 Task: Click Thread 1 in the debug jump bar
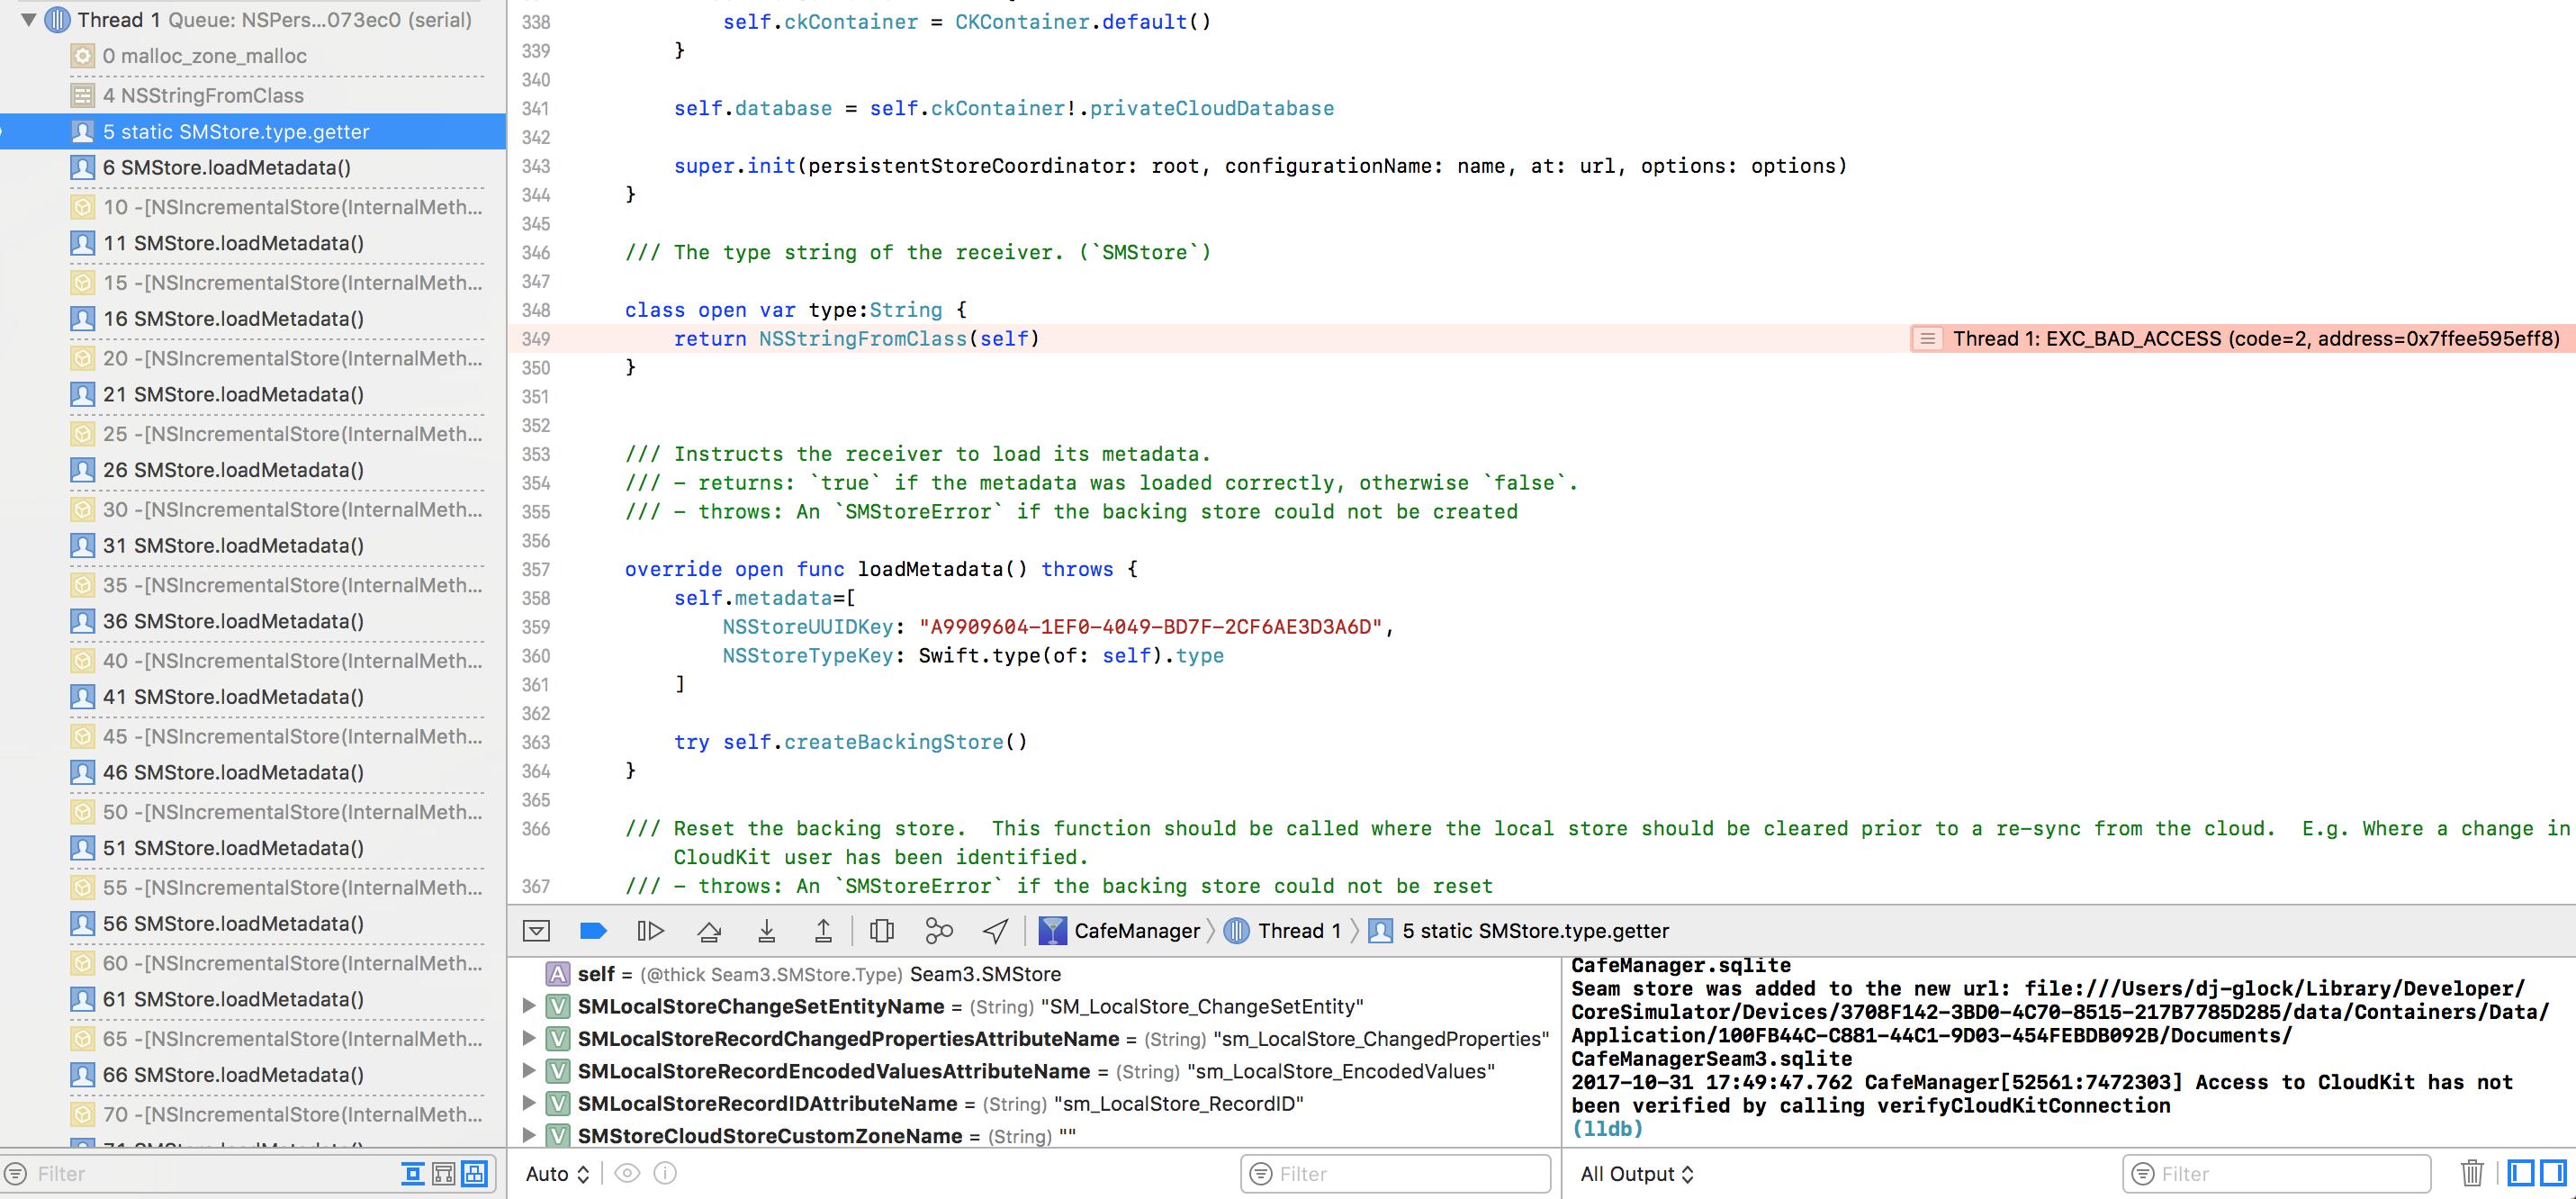pyautogui.click(x=1297, y=931)
